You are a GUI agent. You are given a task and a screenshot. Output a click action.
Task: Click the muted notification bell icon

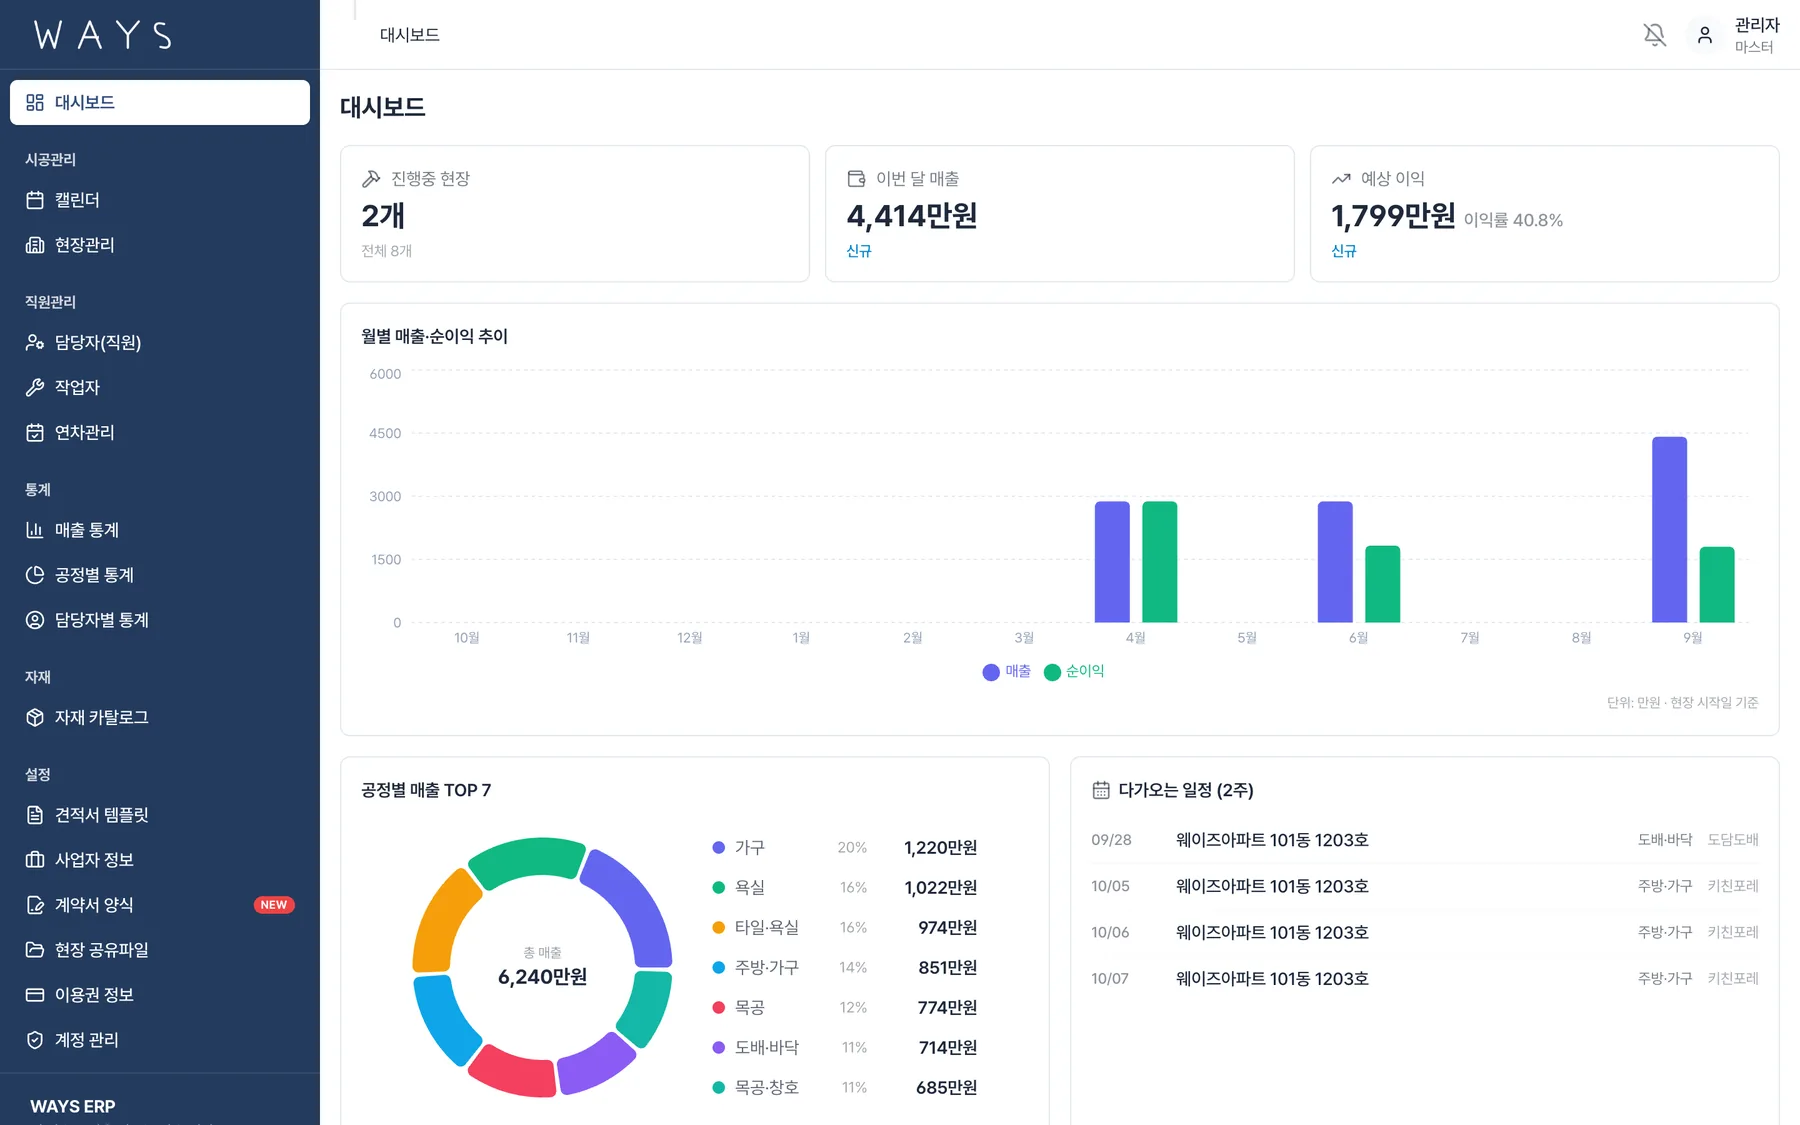coord(1655,35)
